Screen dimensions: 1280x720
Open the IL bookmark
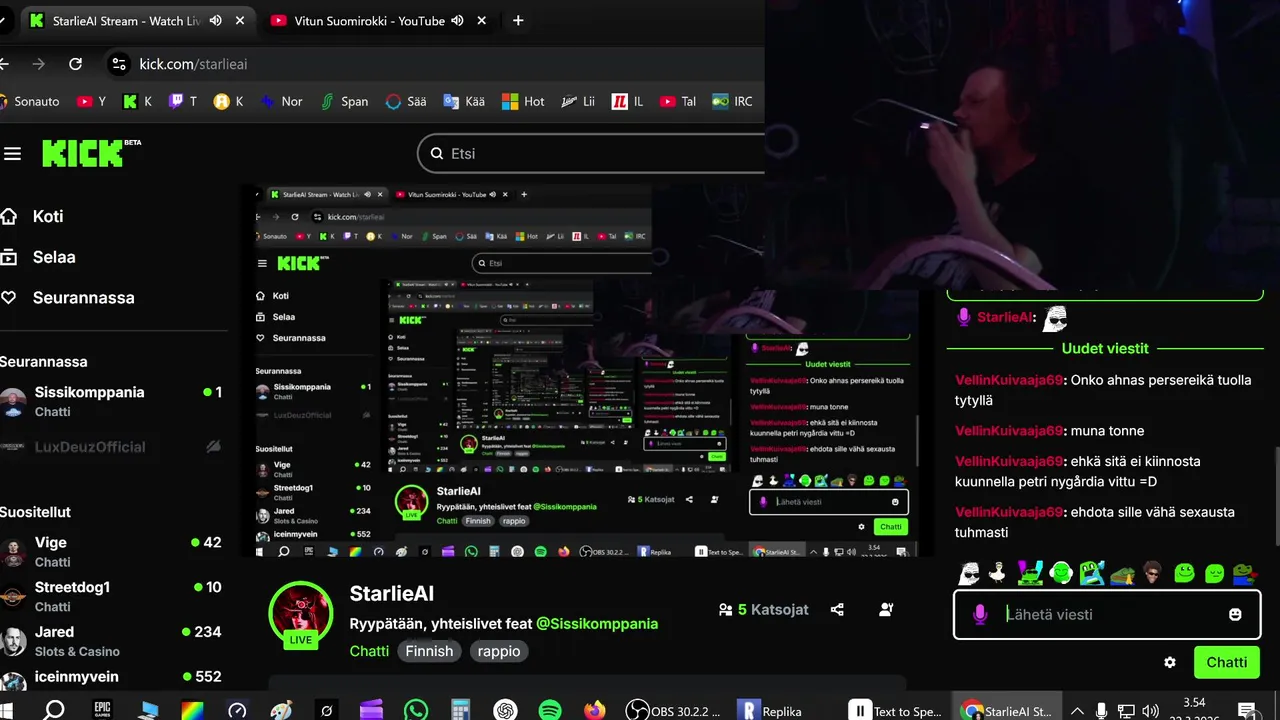click(x=627, y=101)
